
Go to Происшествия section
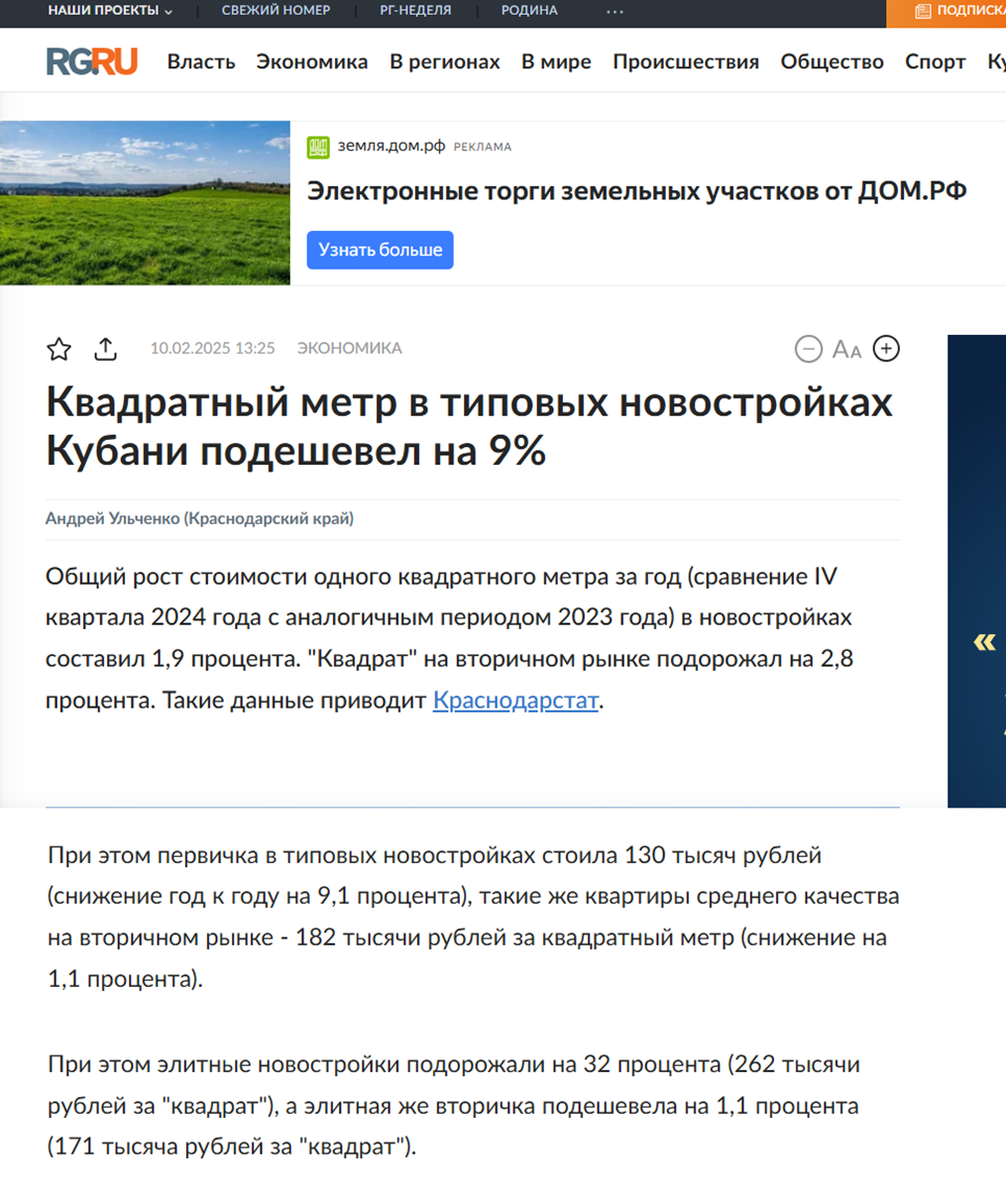pos(686,62)
